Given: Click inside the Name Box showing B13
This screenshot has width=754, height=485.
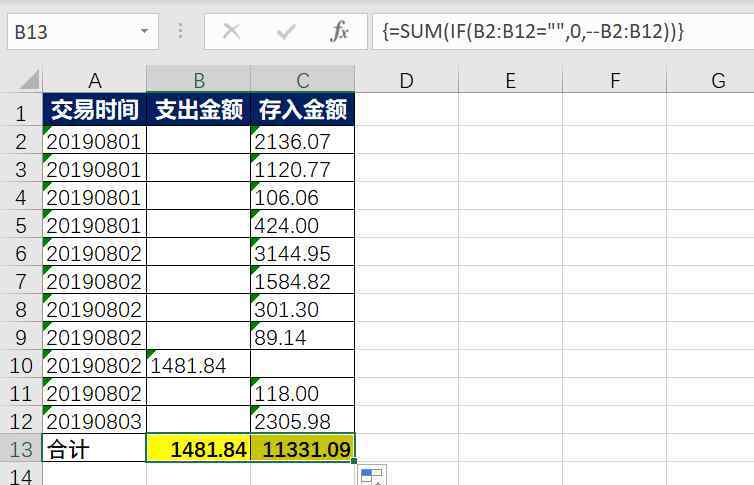Looking at the screenshot, I should [x=70, y=32].
